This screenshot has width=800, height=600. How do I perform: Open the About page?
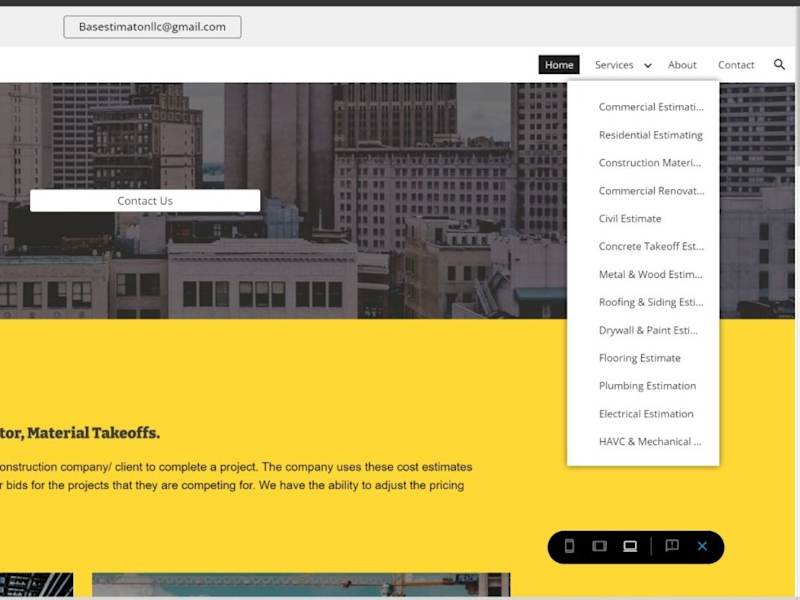(682, 65)
